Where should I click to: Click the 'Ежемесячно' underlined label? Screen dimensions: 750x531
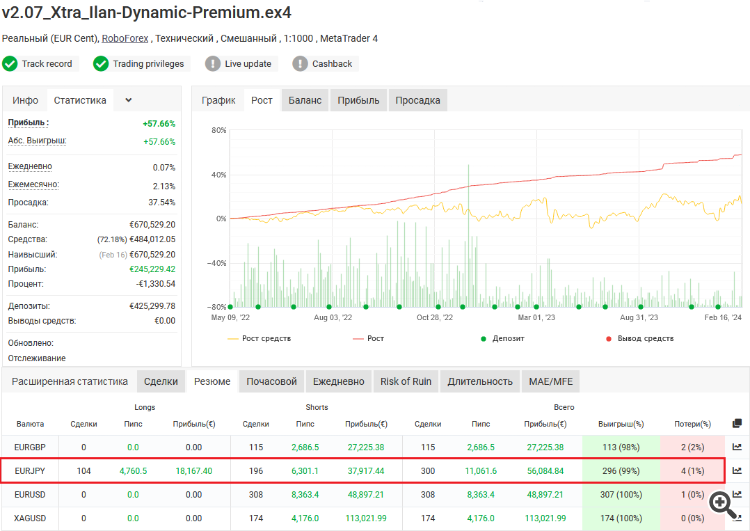tap(33, 185)
